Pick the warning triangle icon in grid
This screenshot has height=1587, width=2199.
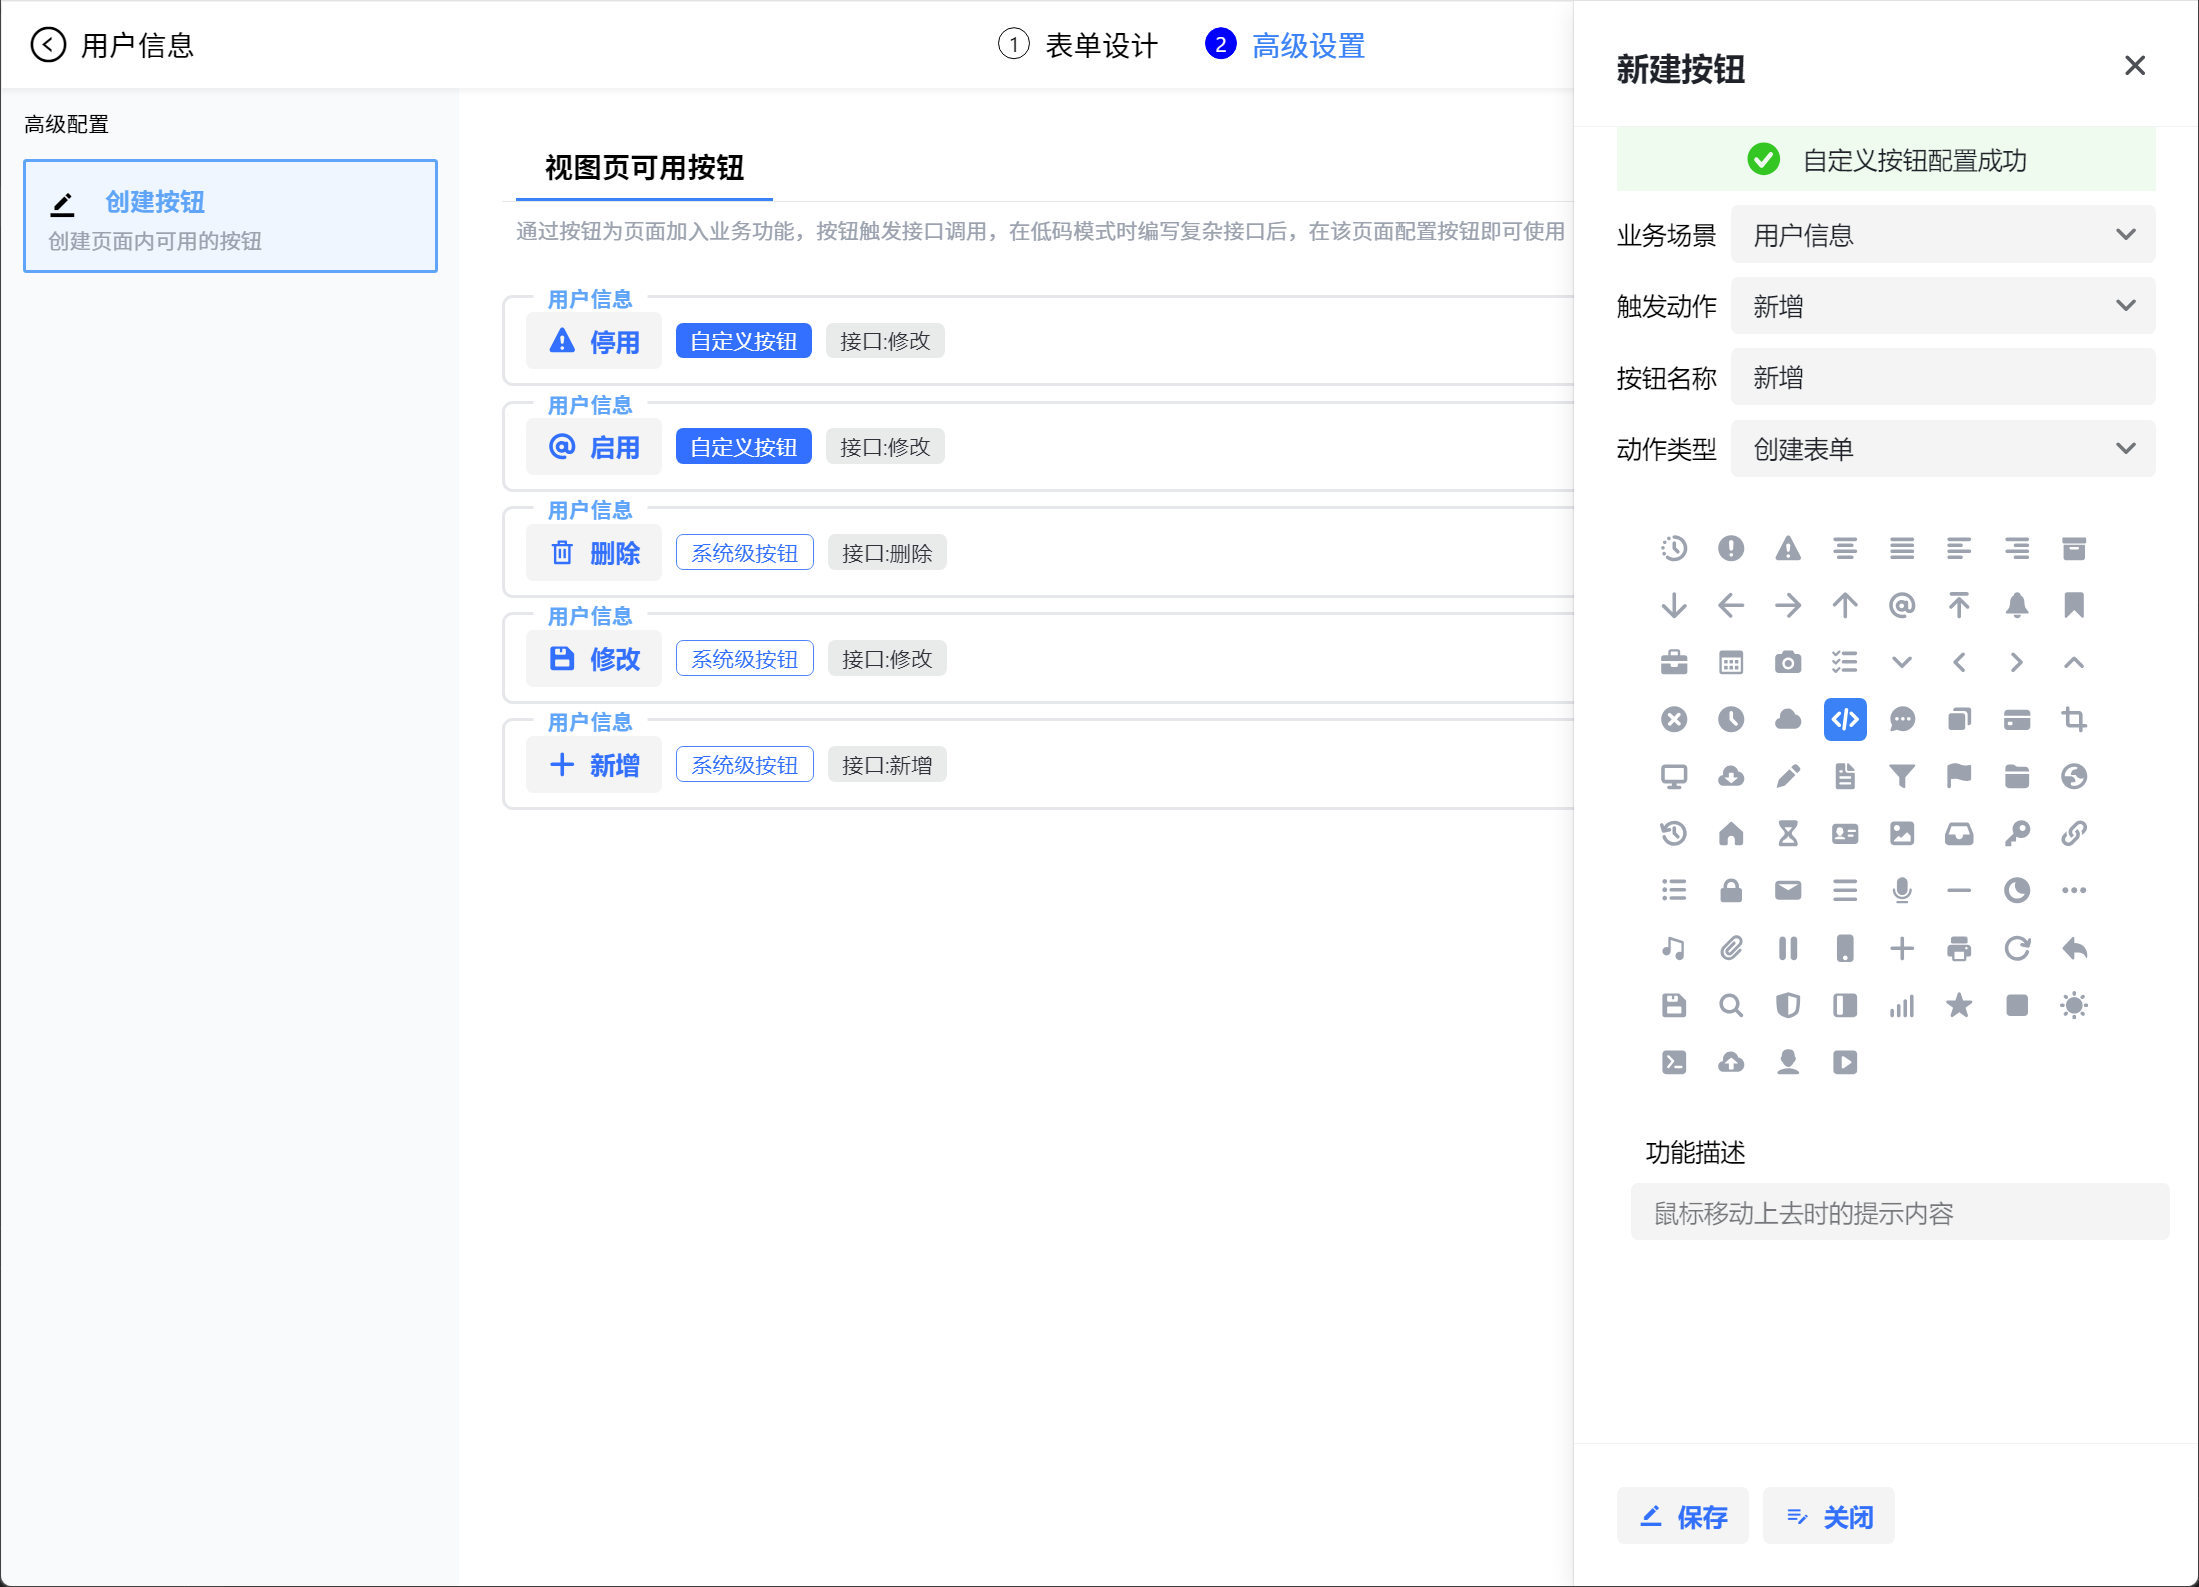point(1788,549)
